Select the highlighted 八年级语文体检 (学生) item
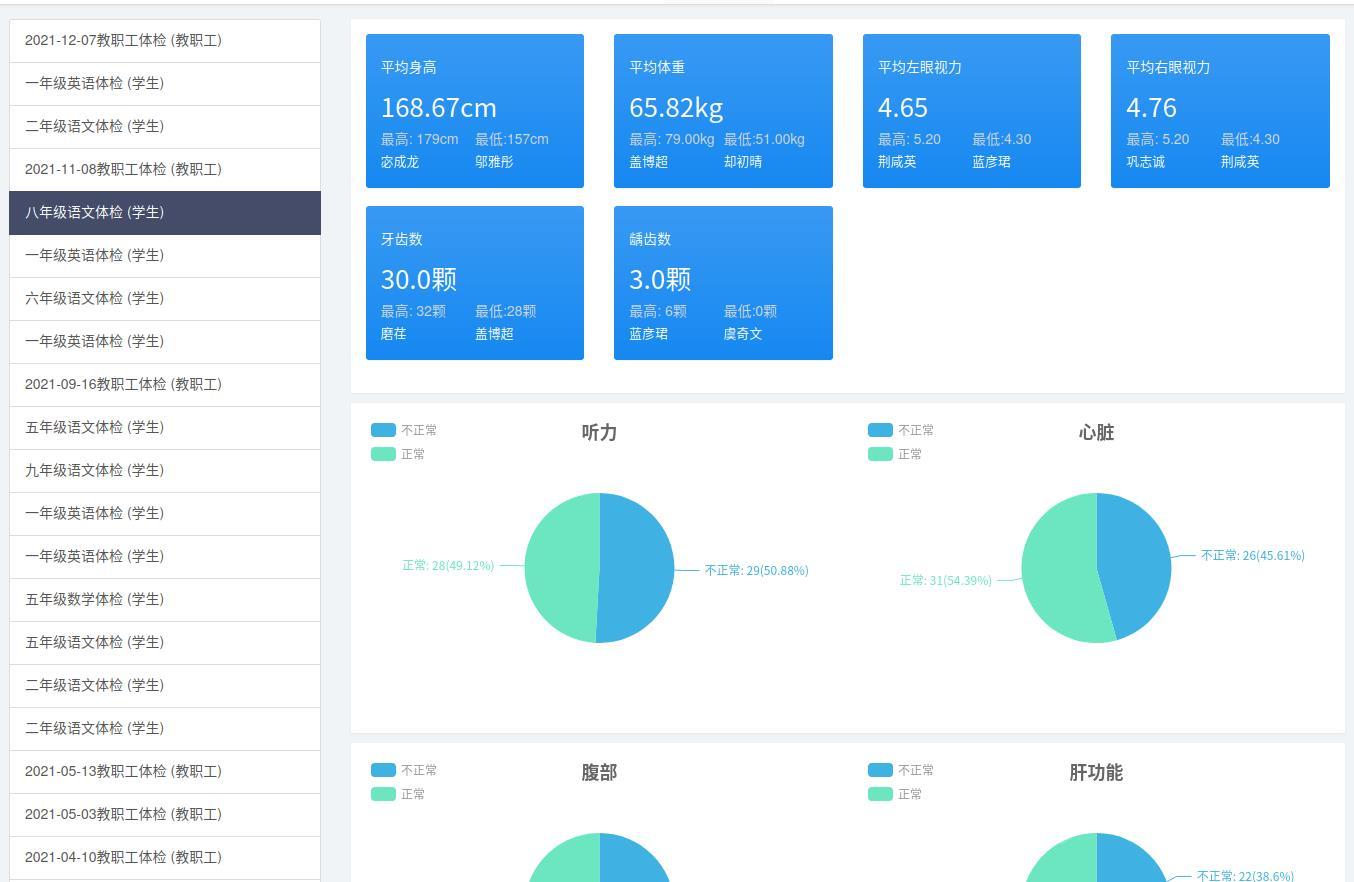1354x882 pixels. pyautogui.click(x=165, y=213)
